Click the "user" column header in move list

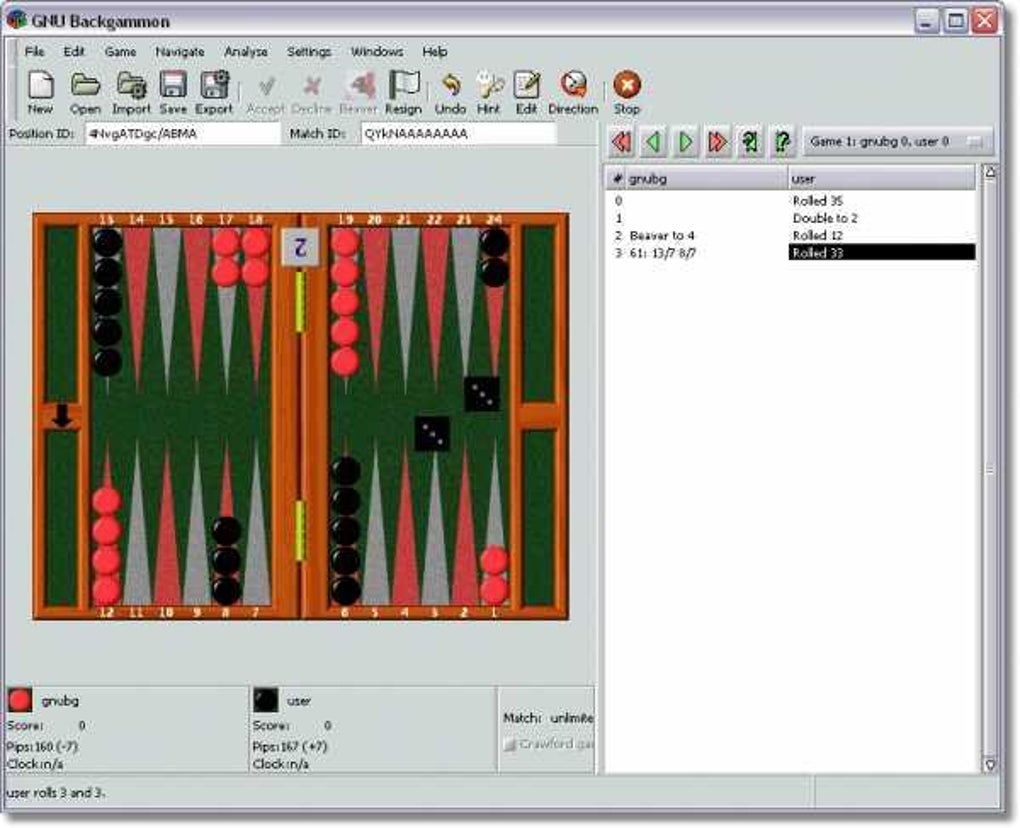tap(881, 178)
